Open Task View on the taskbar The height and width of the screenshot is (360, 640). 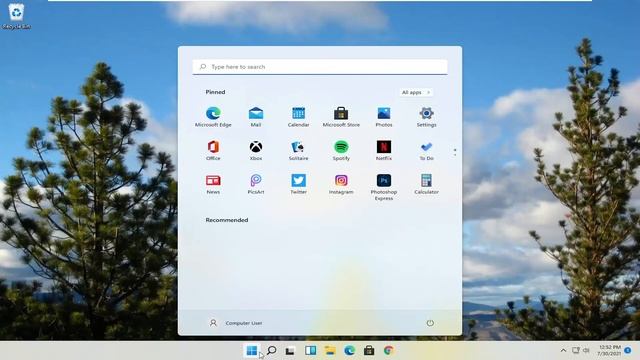pos(290,350)
